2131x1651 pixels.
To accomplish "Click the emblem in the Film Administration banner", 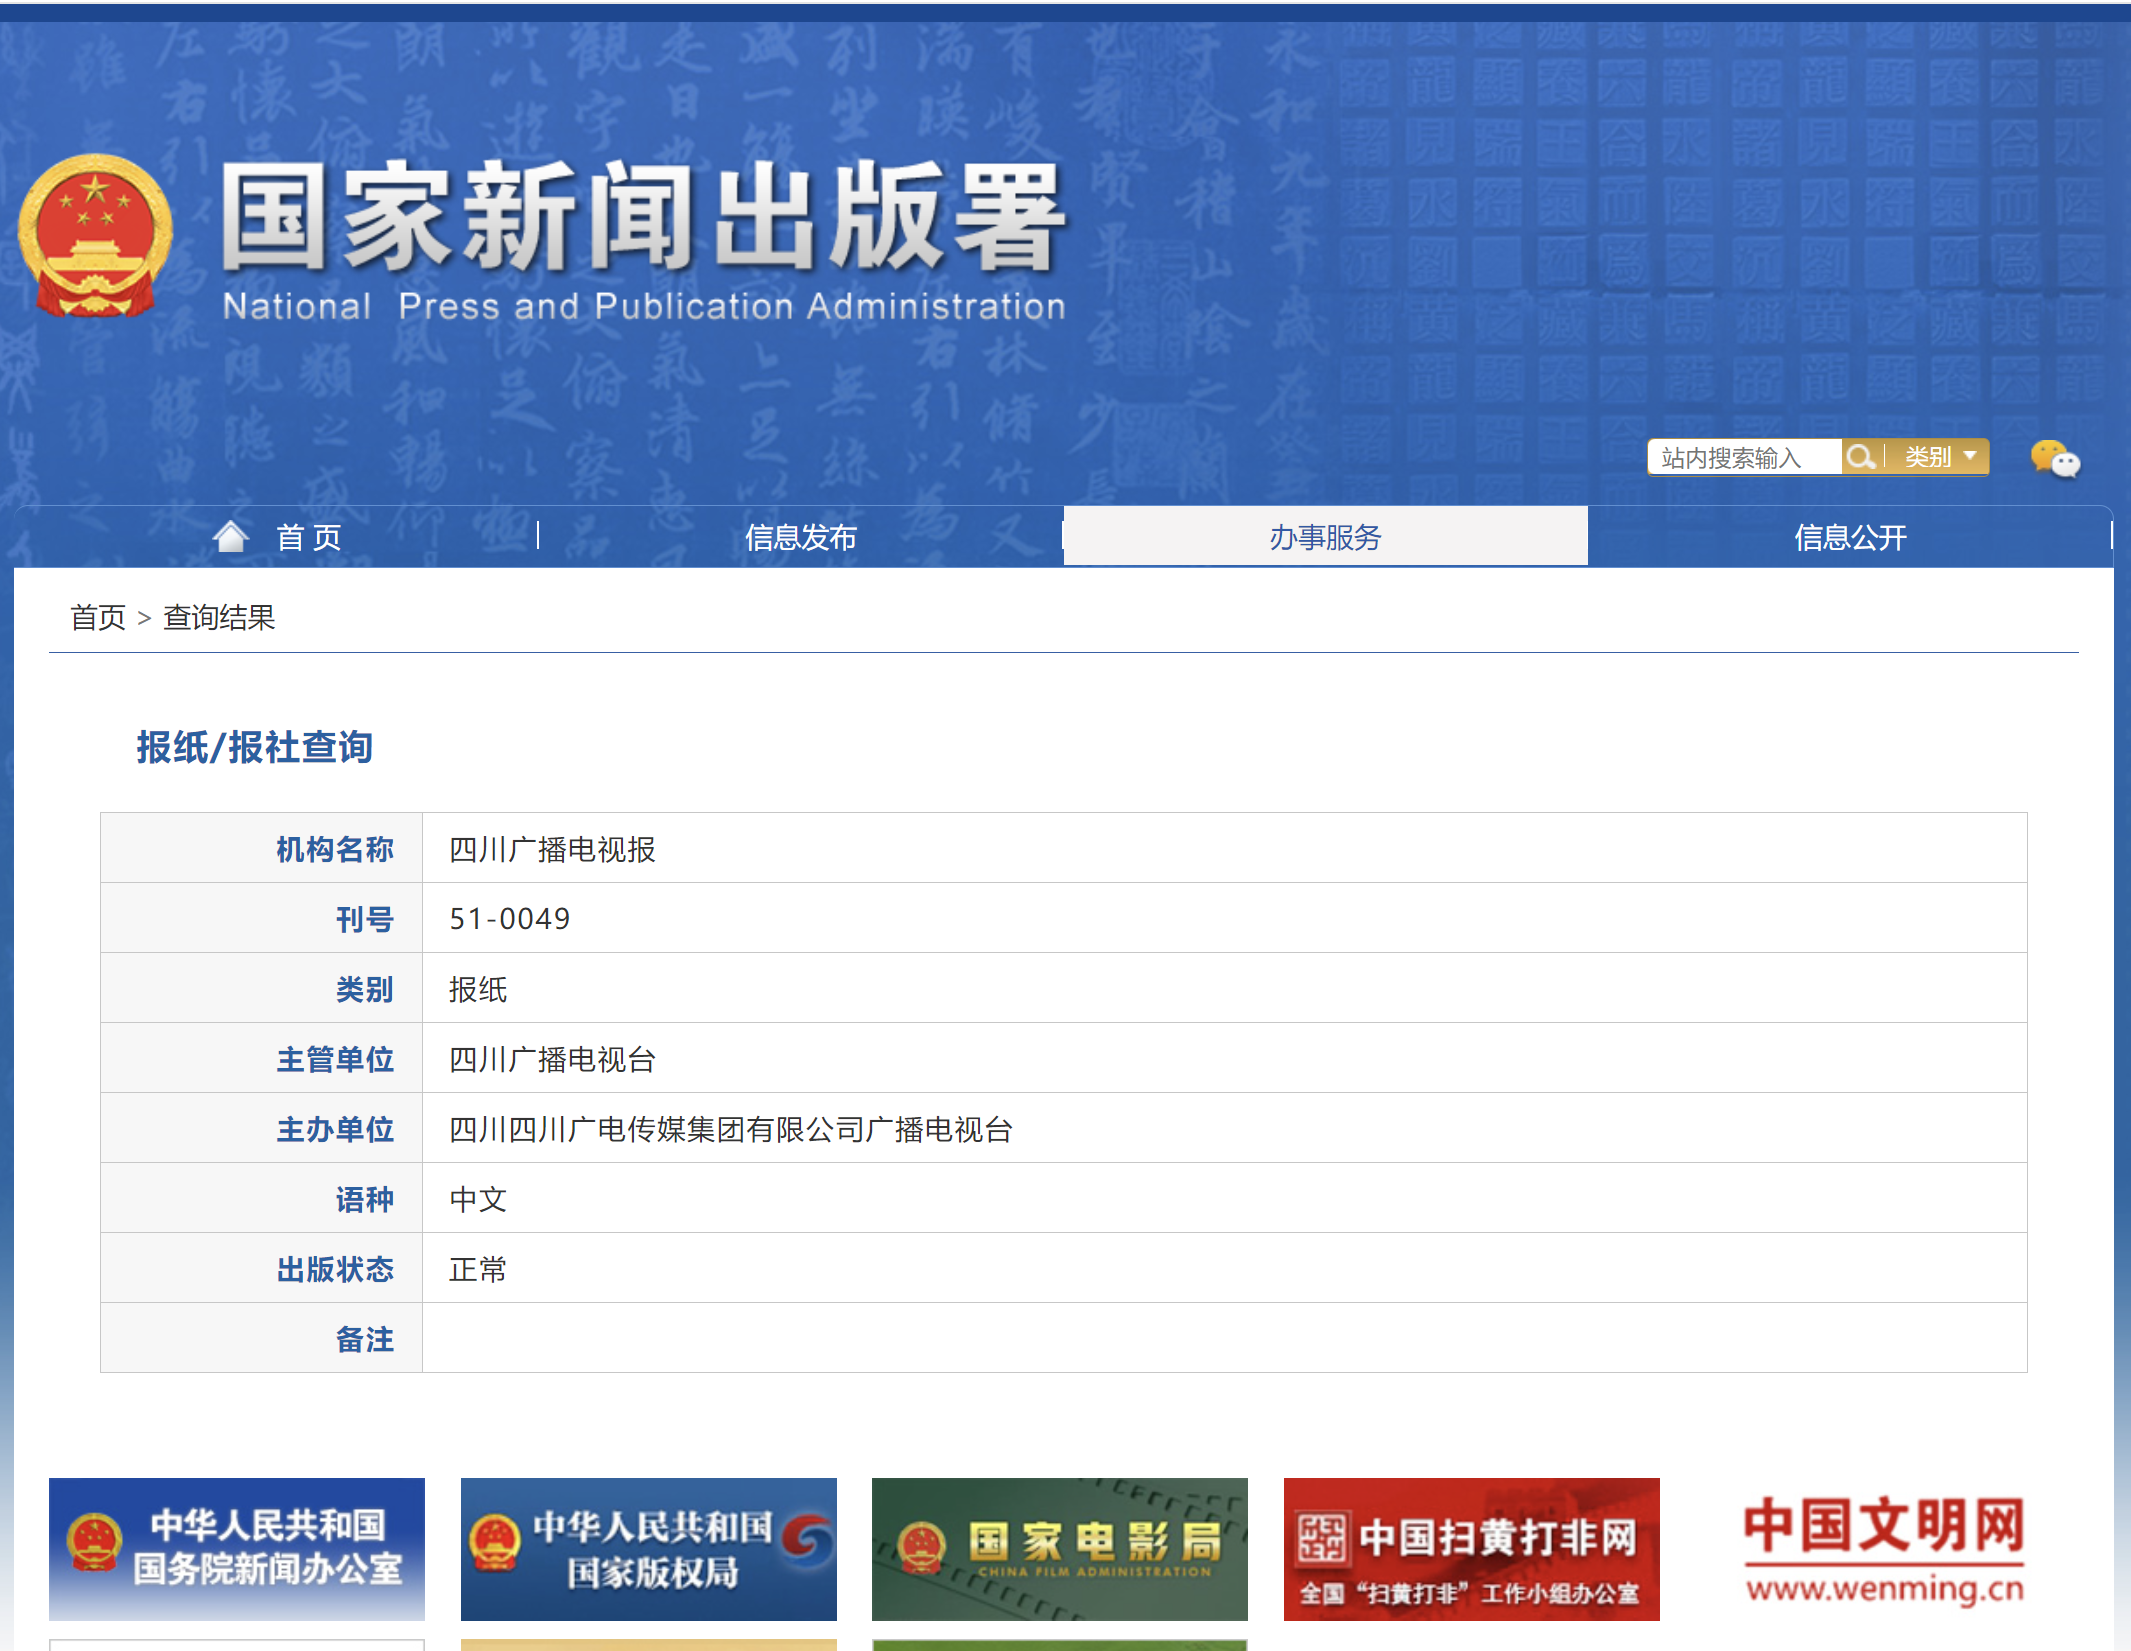I will coord(921,1546).
